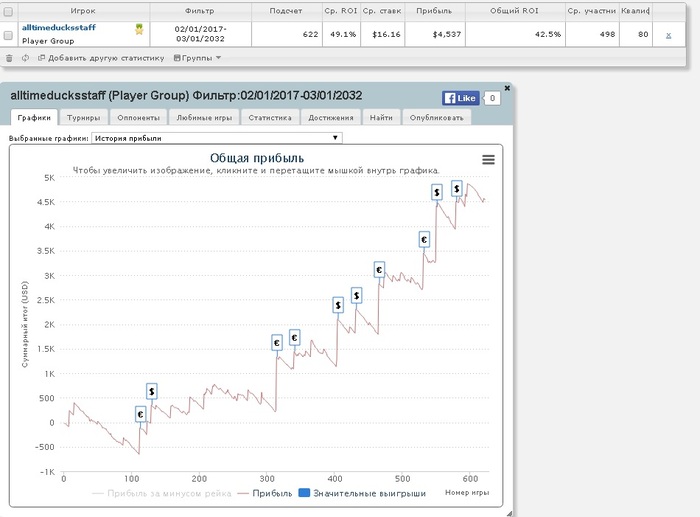Screen dimensions: 700x517
Task: Sort by the 'Ср. ROI' column header
Action: 341,11
